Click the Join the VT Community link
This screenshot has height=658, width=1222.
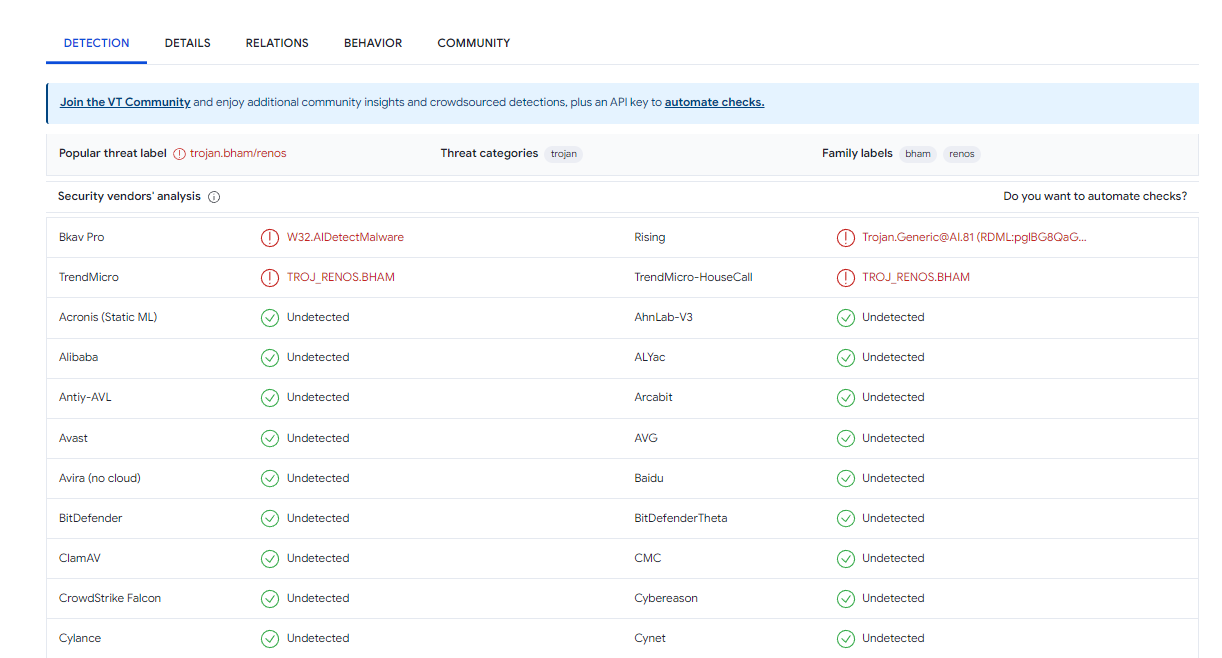click(125, 102)
